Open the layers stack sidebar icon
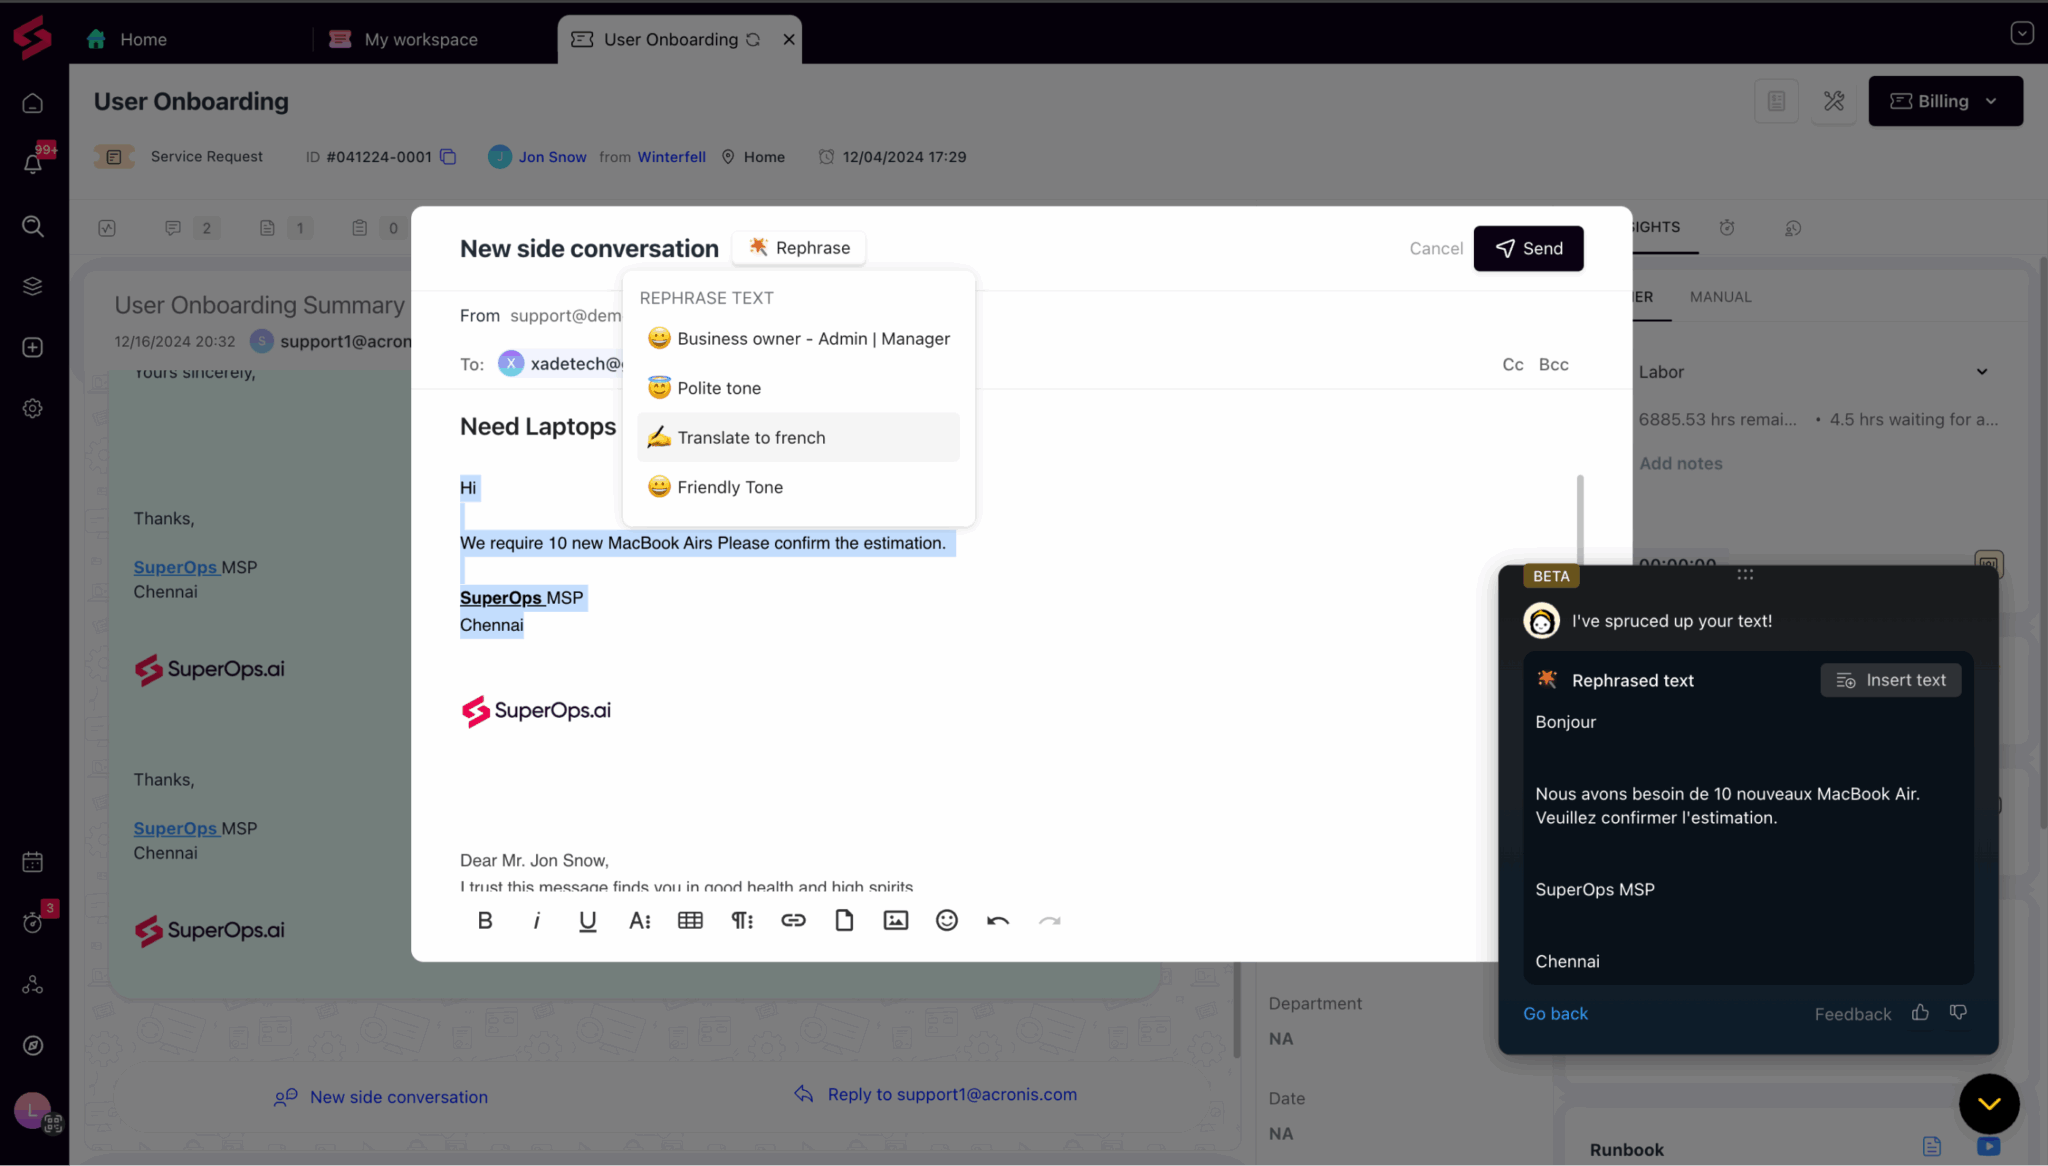 (x=33, y=286)
